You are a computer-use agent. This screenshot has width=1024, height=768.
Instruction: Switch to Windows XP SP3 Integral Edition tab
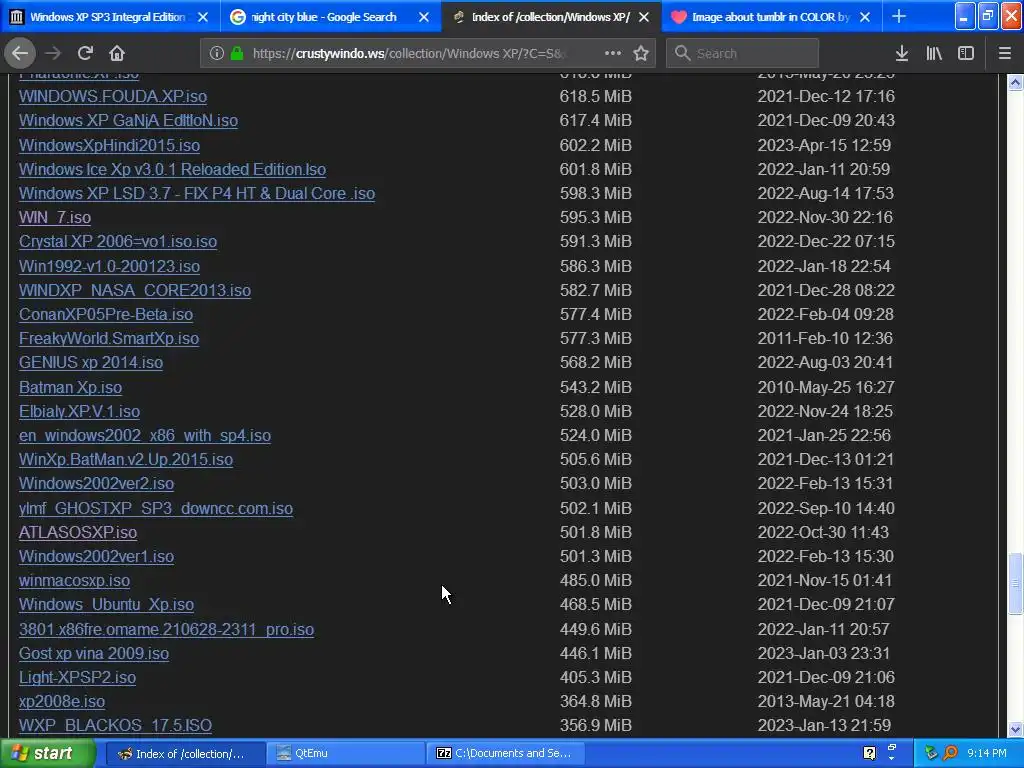point(108,17)
